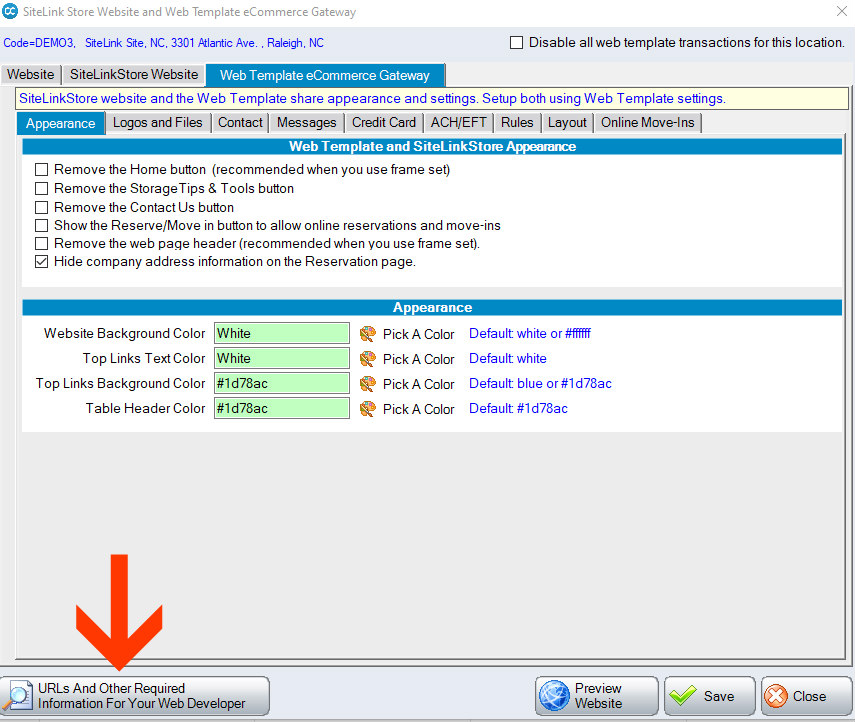The image size is (855, 722).
Task: Click Table Header Color input field
Action: 282,408
